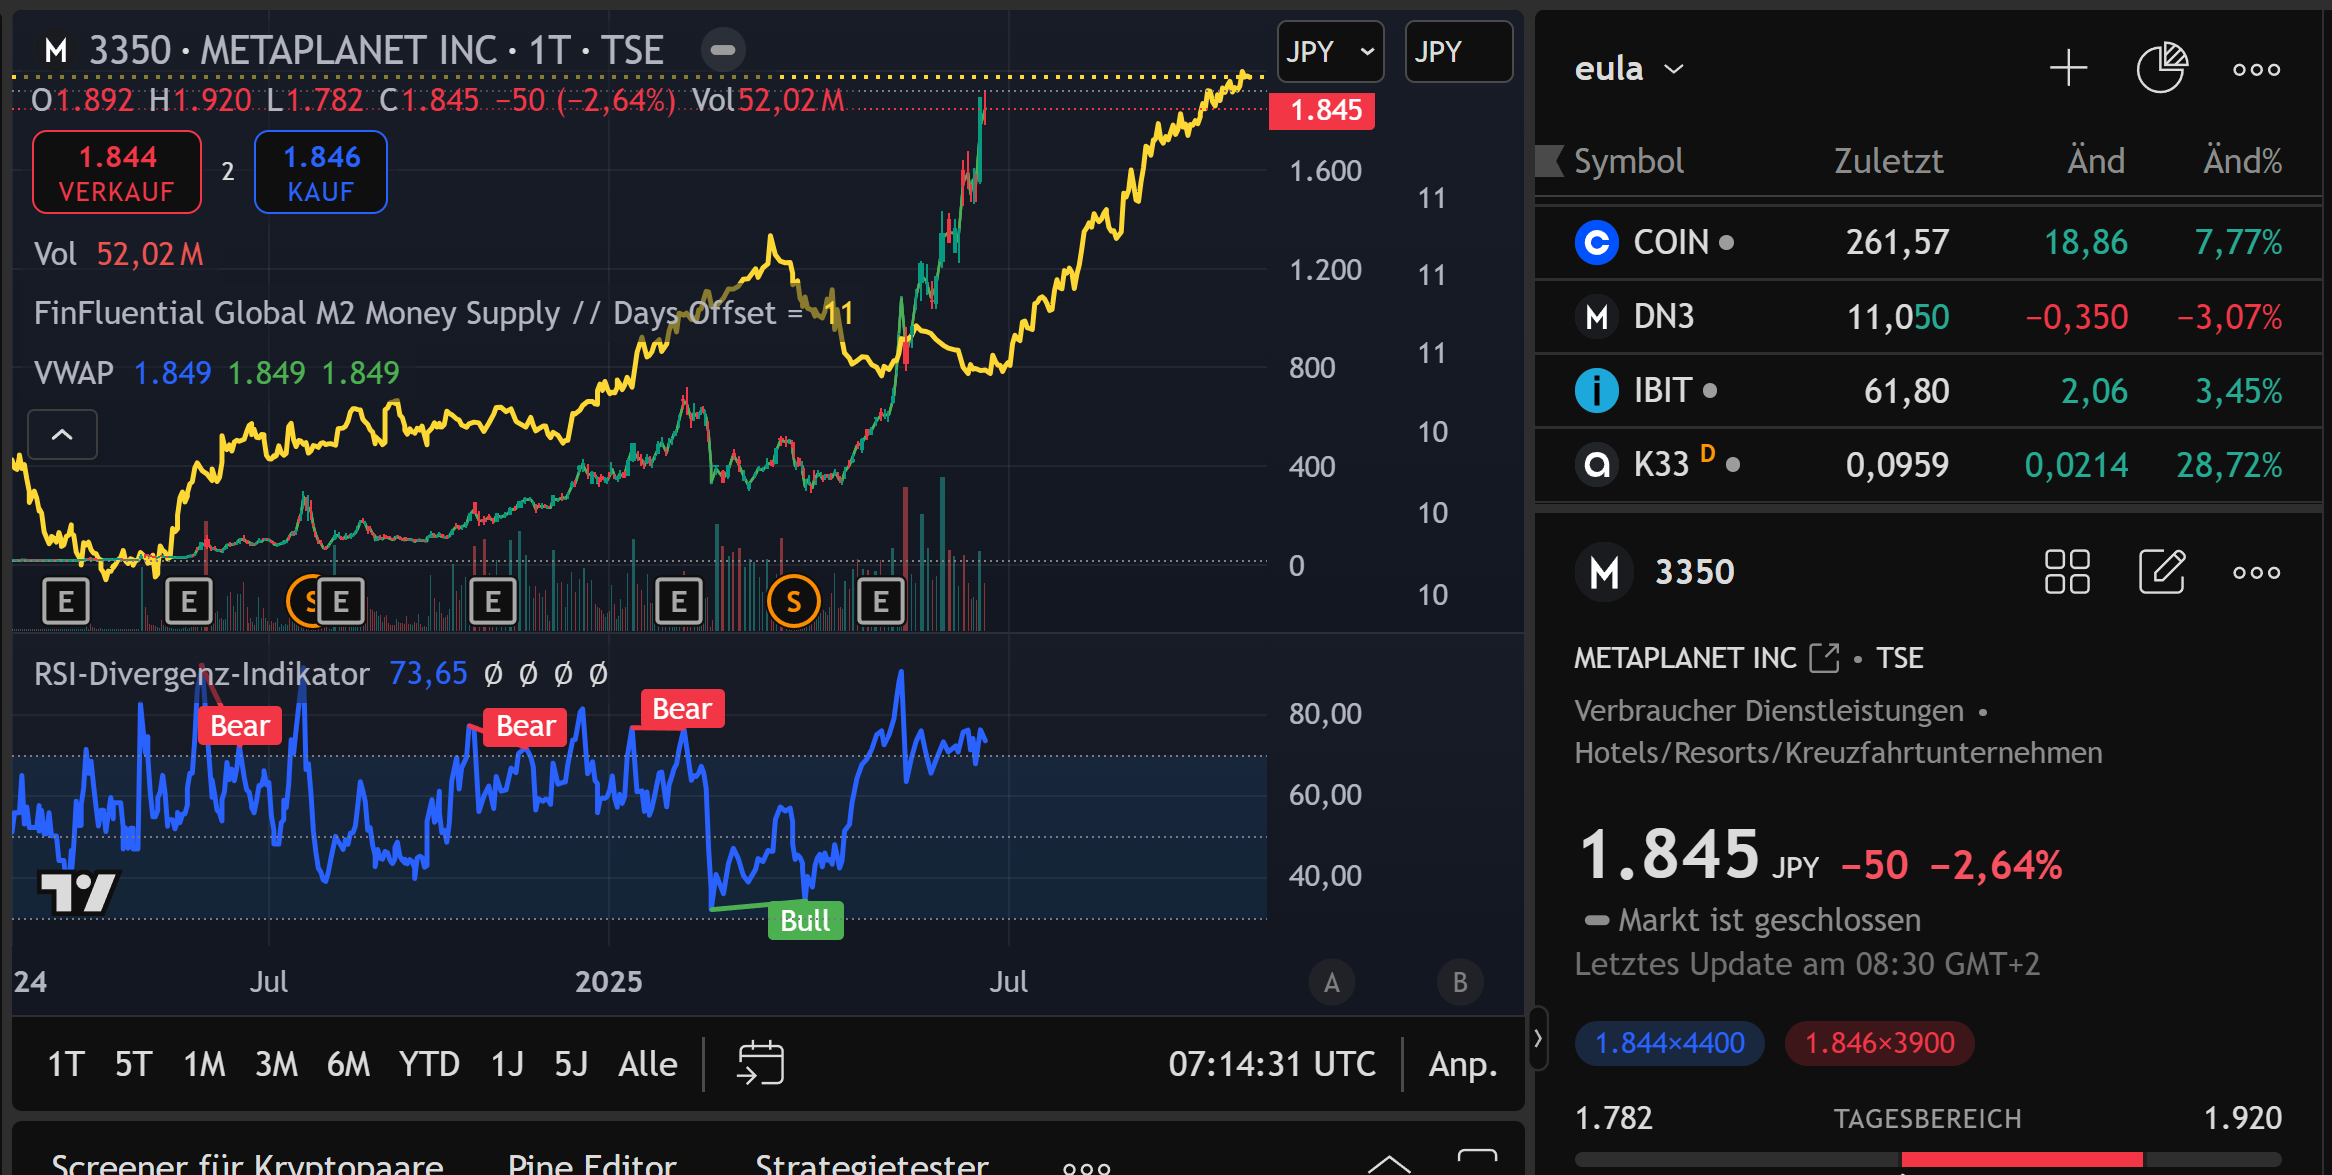Sort the watchlist by Änd% column
Viewport: 2332px width, 1175px height.
click(2242, 161)
